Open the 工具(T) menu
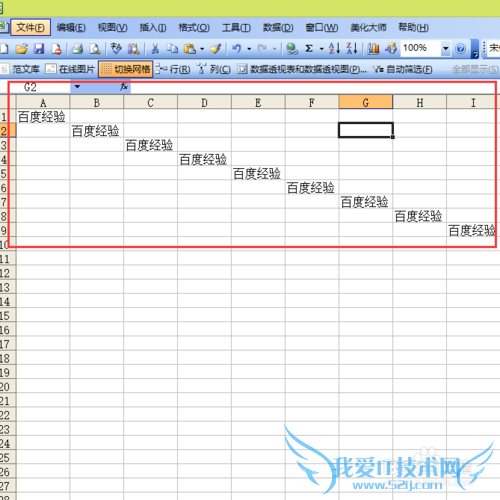500x500 pixels. coord(236,27)
